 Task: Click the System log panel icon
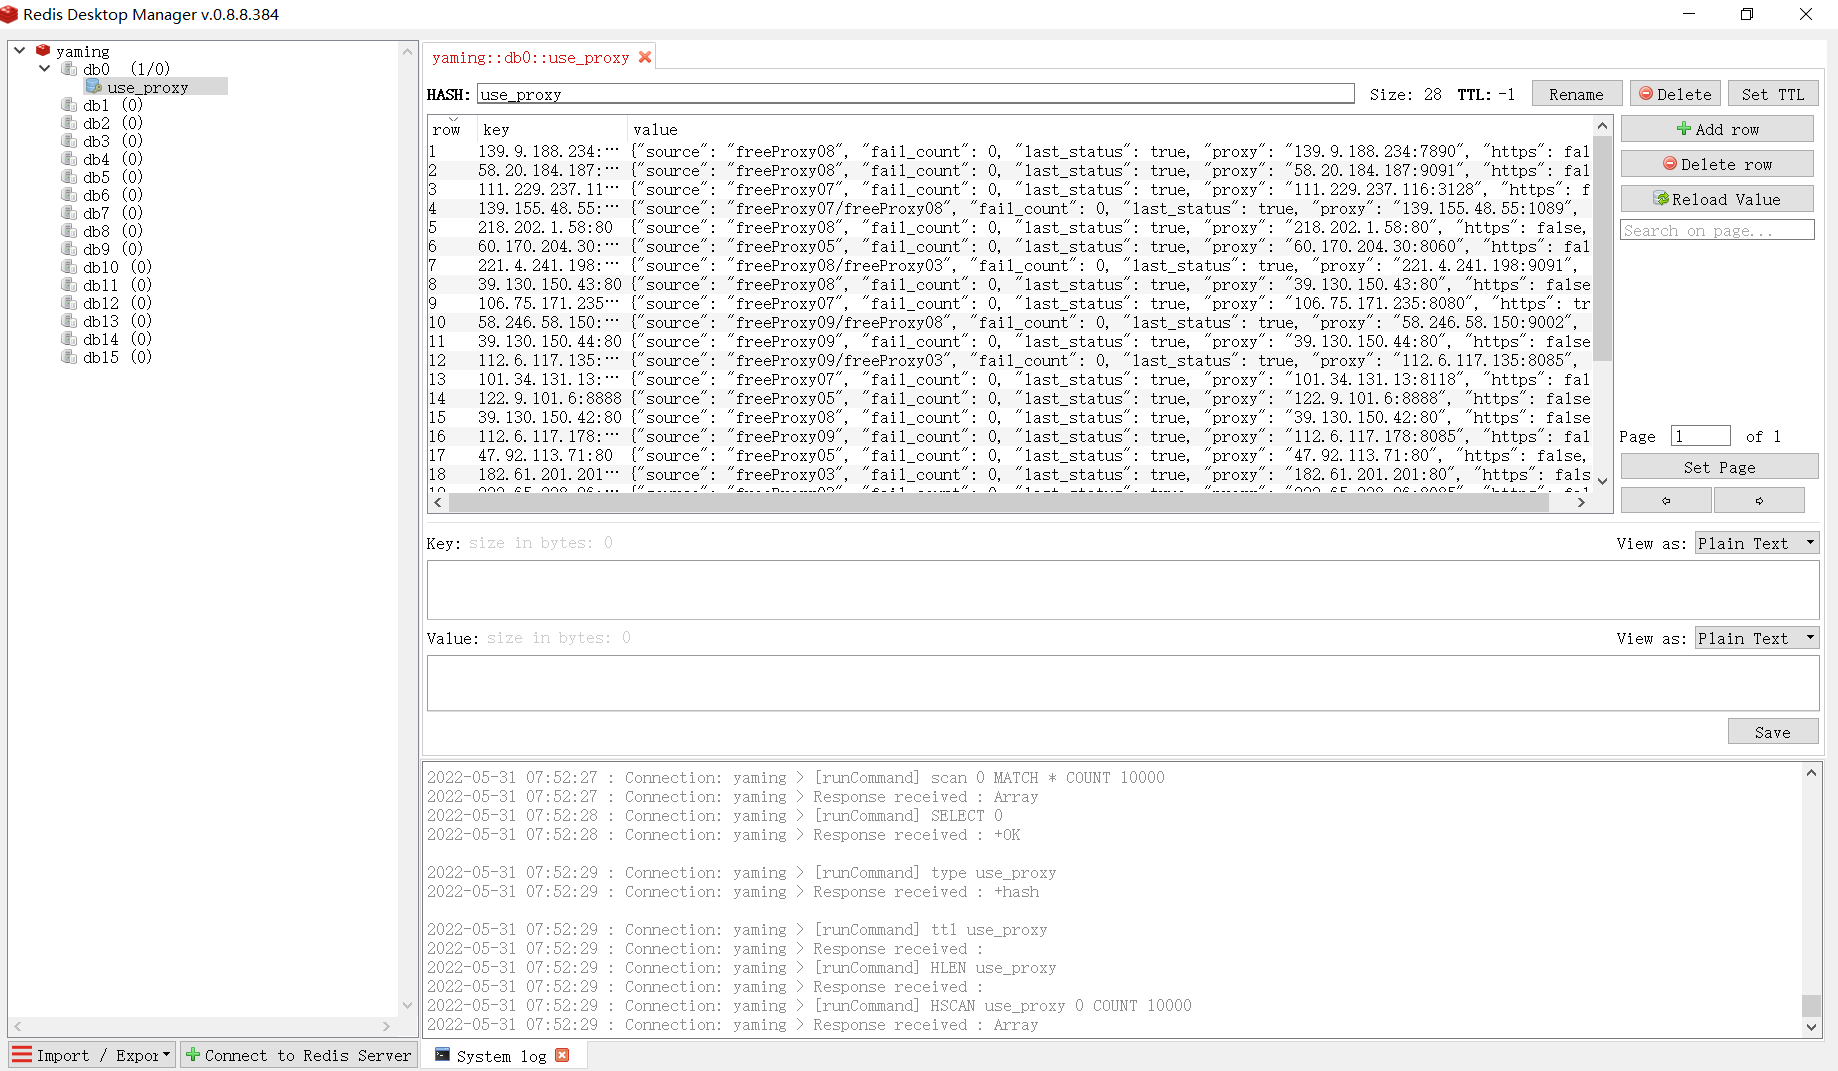(442, 1055)
